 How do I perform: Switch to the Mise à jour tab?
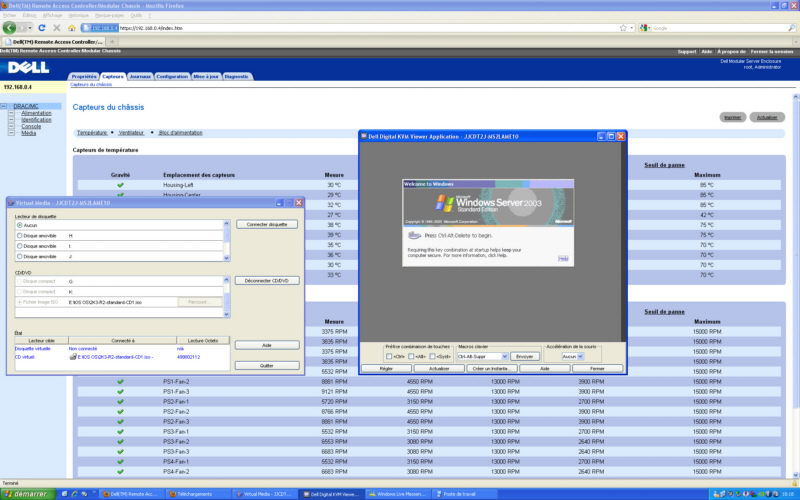coord(206,76)
